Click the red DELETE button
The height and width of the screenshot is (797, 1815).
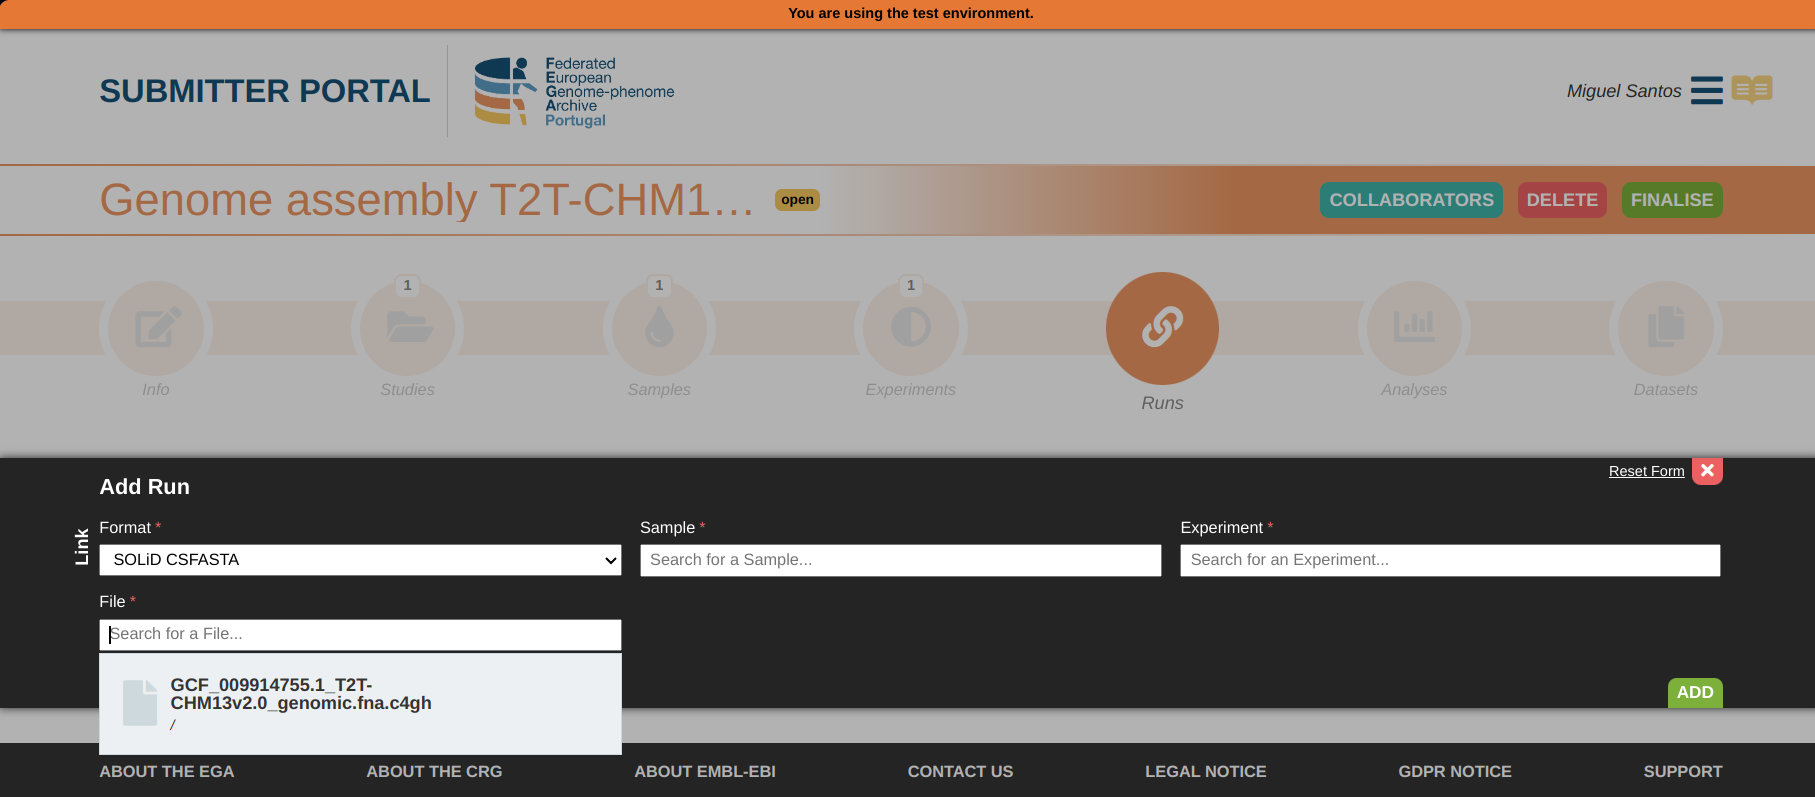coord(1562,200)
